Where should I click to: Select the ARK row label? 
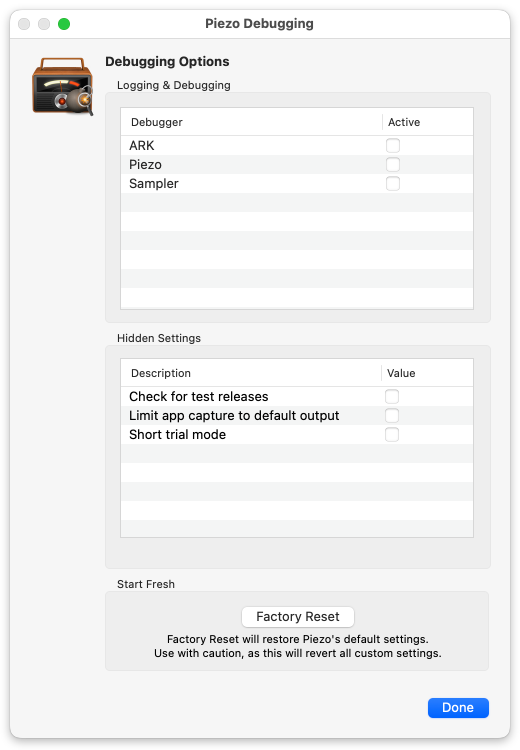(x=142, y=145)
